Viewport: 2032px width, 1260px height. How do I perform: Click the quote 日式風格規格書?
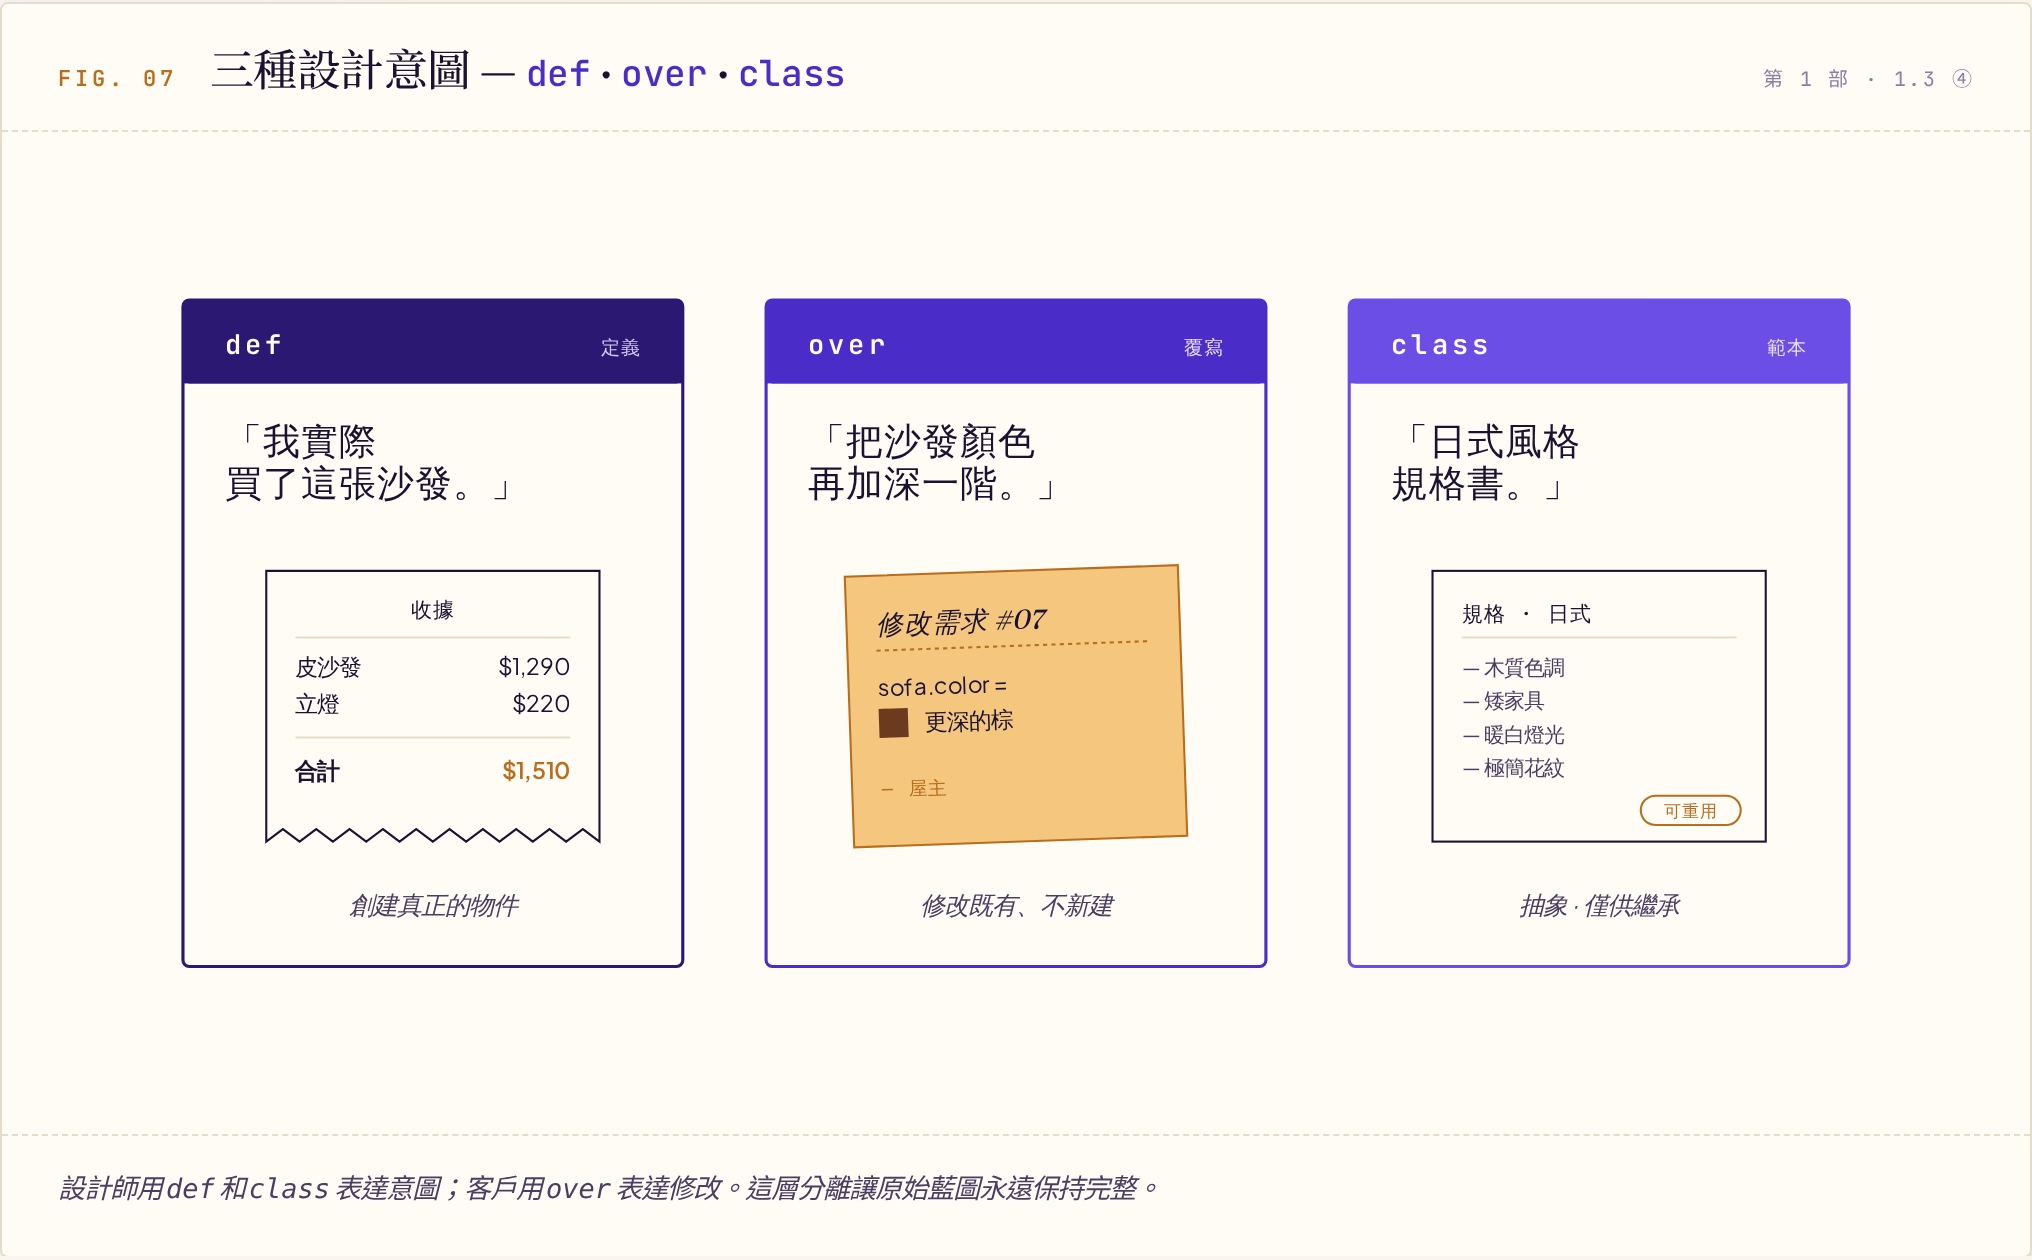(x=1485, y=463)
